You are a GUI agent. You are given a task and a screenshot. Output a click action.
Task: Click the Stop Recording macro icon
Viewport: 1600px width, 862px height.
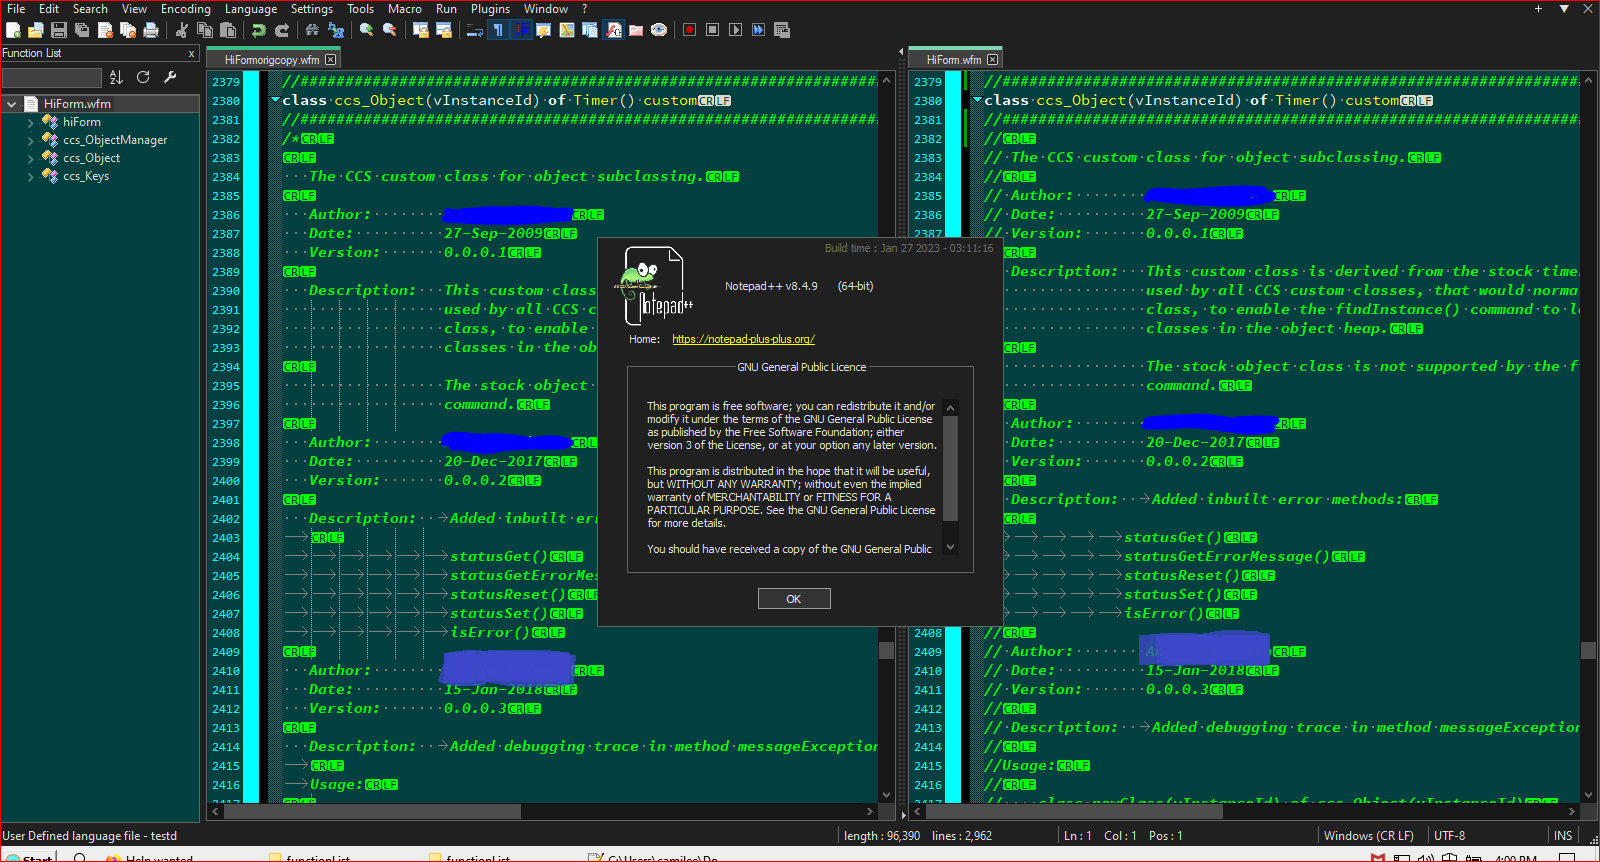tap(712, 30)
